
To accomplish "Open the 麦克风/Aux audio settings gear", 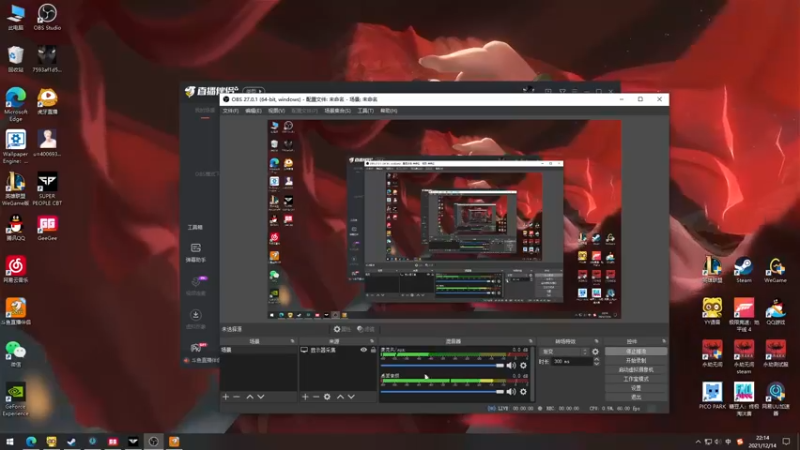I will tap(523, 365).
